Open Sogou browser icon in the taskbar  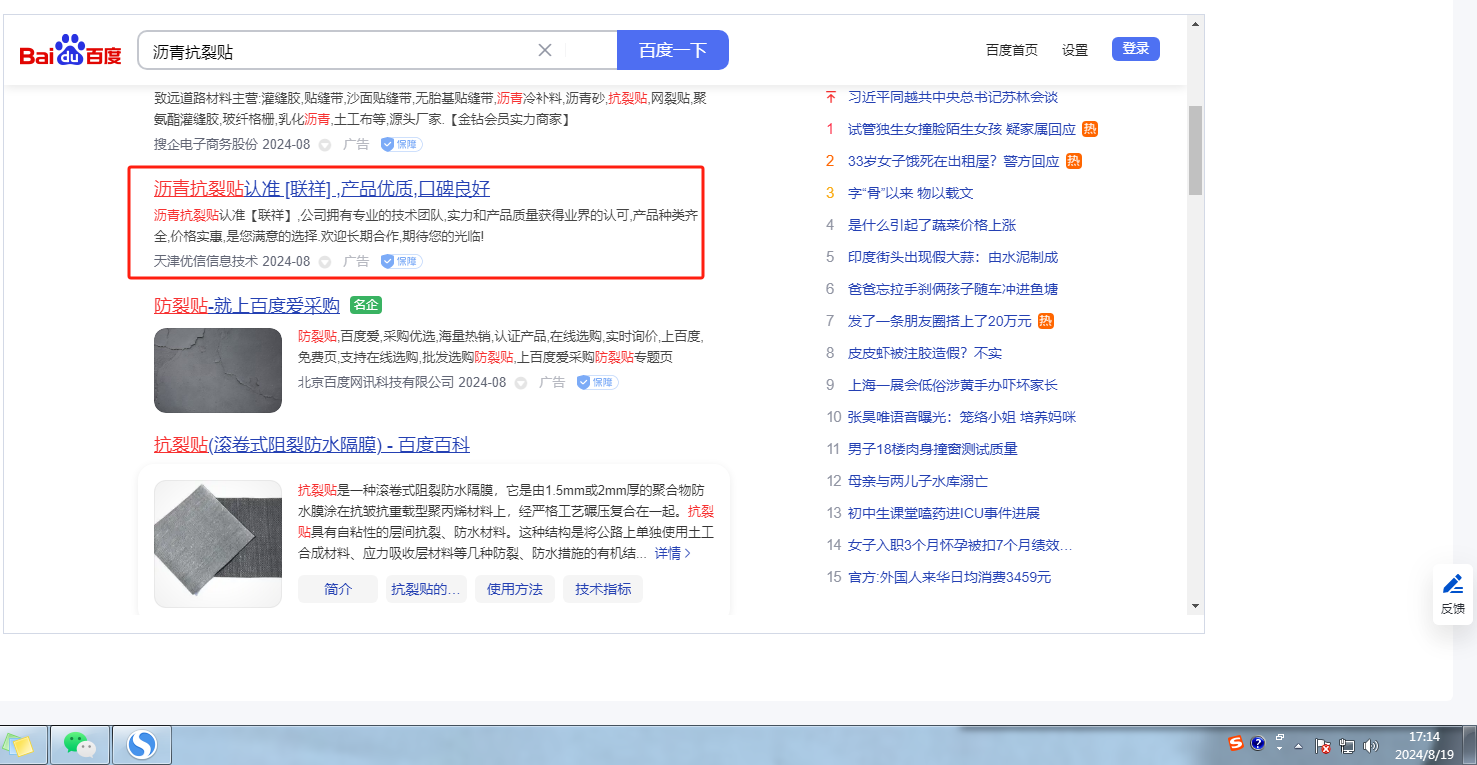point(142,744)
